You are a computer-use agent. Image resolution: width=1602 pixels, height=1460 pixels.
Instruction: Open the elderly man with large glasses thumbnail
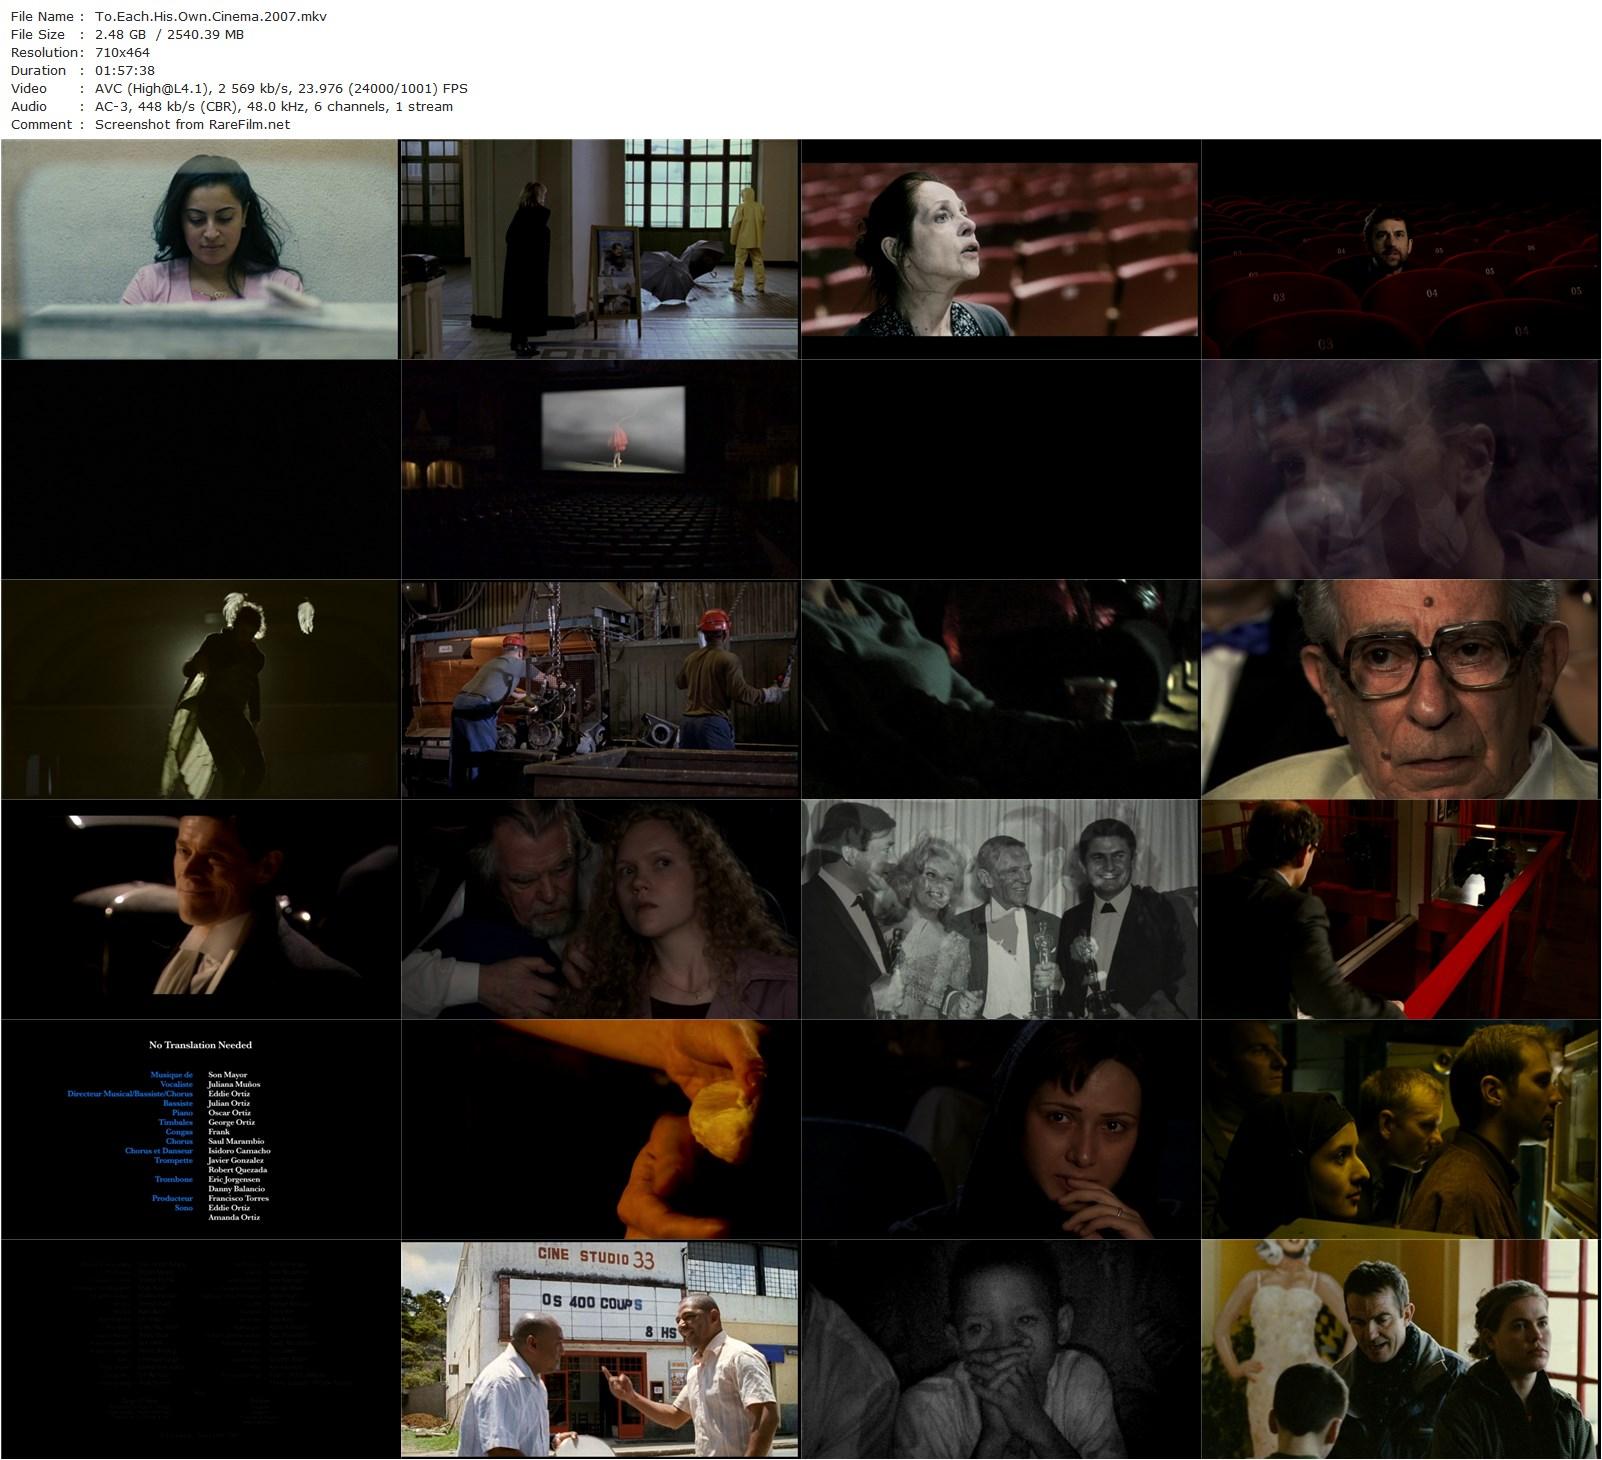click(x=1400, y=689)
